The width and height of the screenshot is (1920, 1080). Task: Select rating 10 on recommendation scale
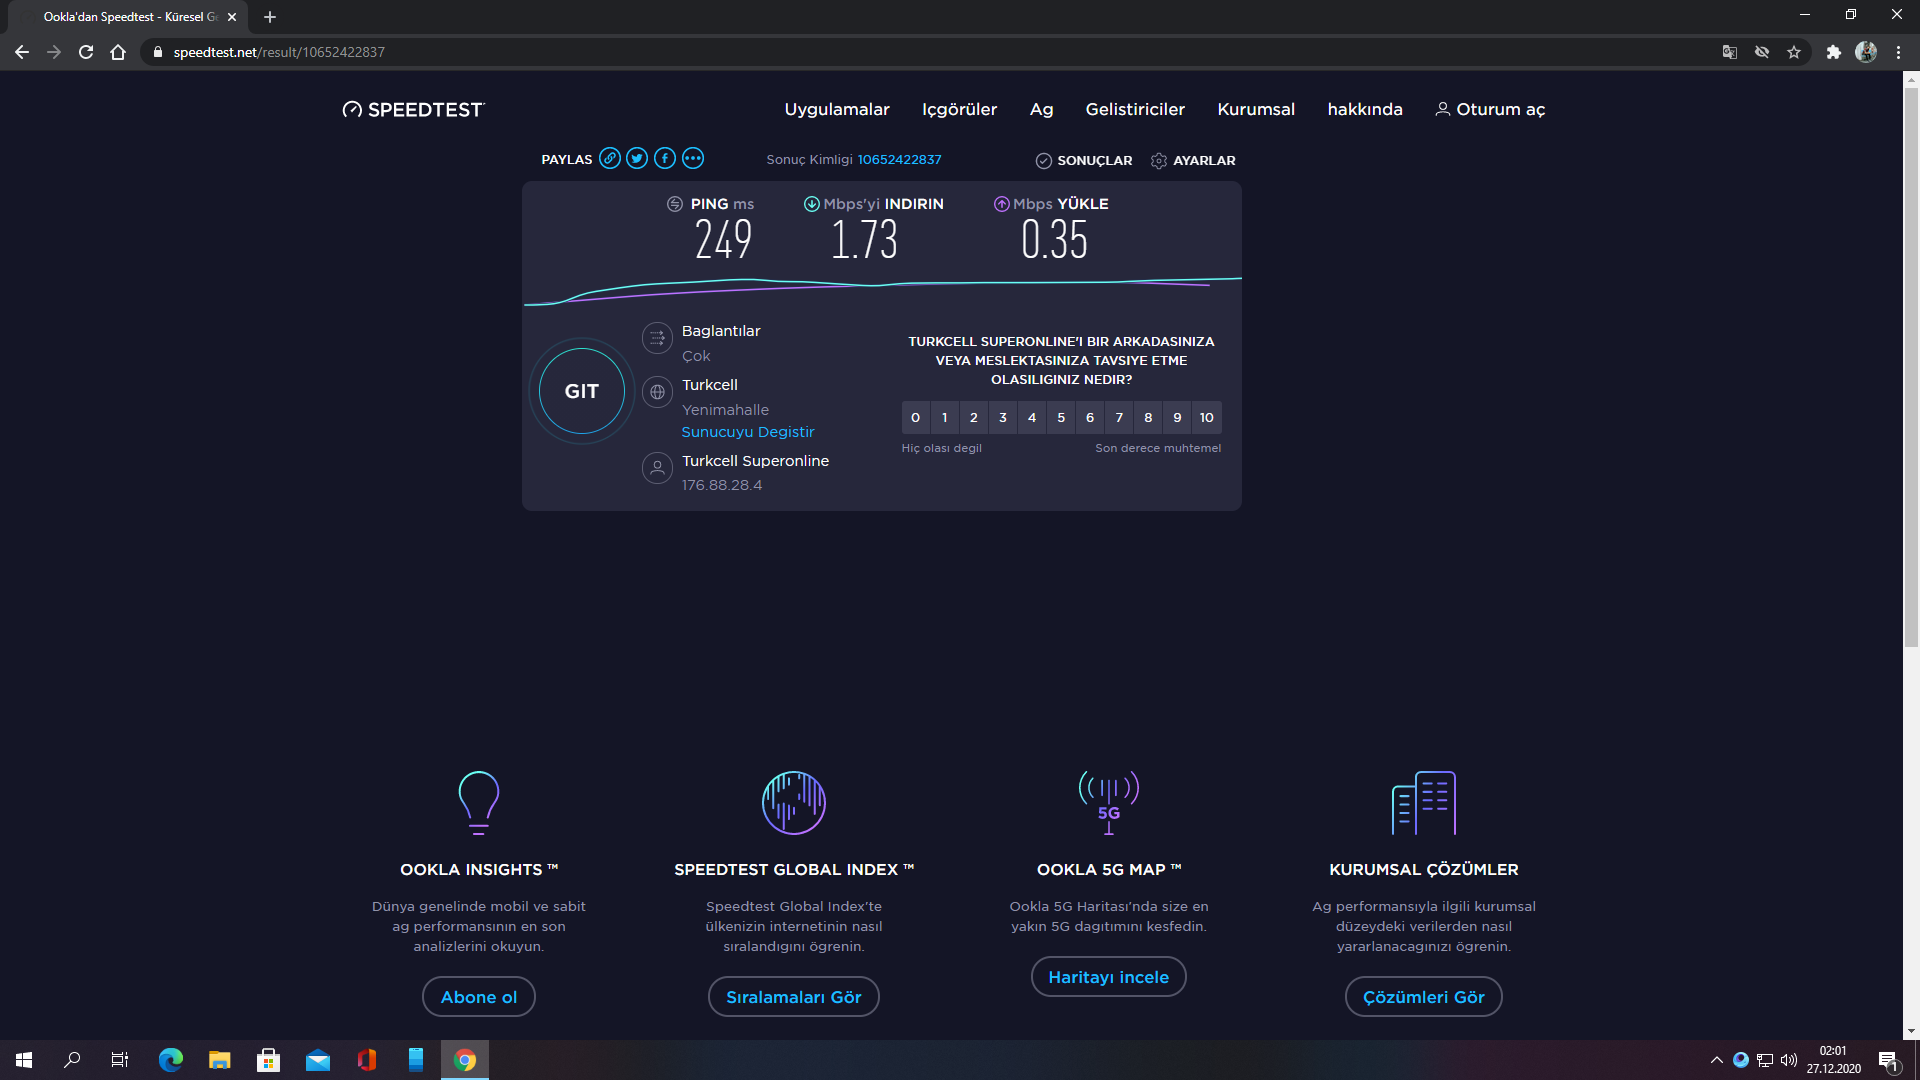point(1207,418)
